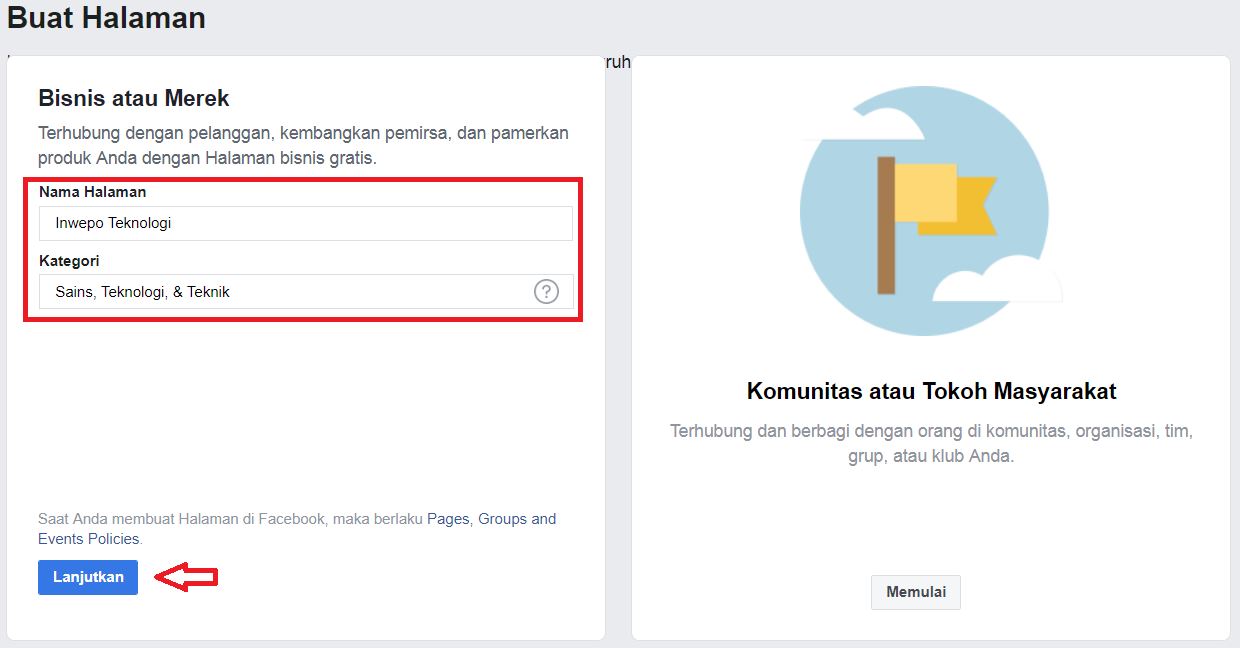This screenshot has height=648, width=1240.
Task: Click the Memulai button
Action: [916, 592]
